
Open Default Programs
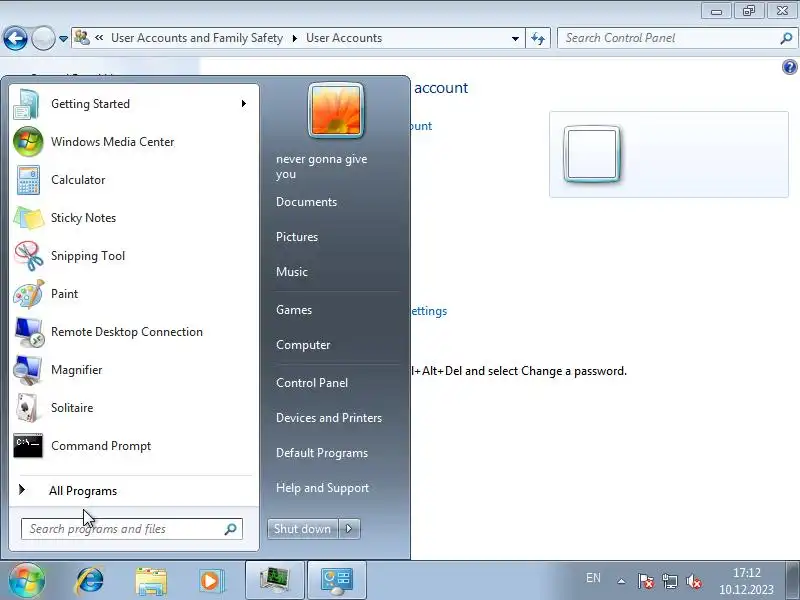coord(321,453)
